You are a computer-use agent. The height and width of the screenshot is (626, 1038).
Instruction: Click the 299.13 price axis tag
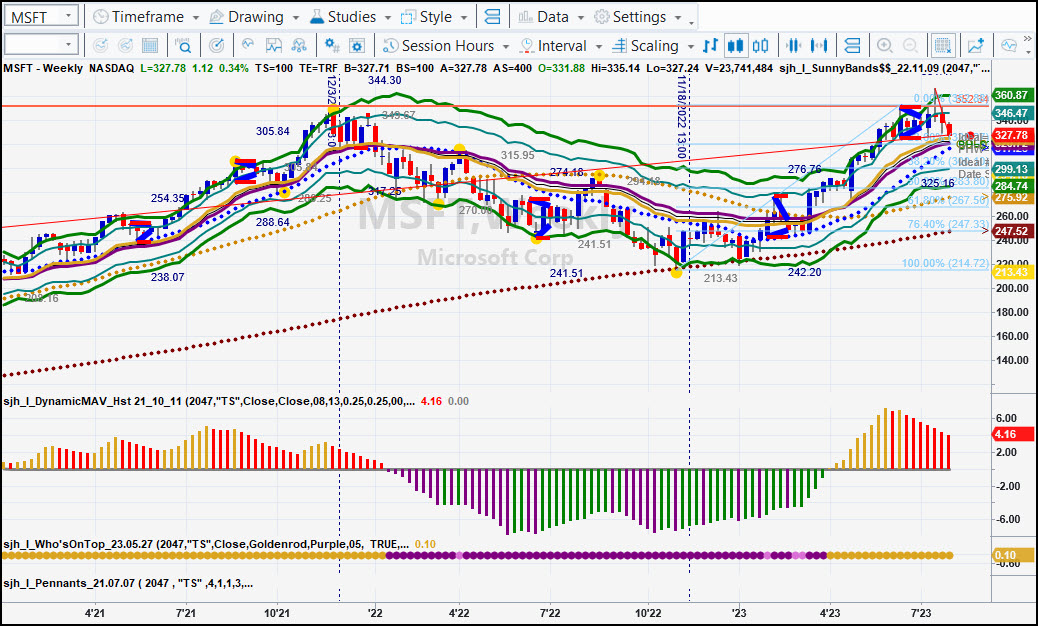point(1012,169)
